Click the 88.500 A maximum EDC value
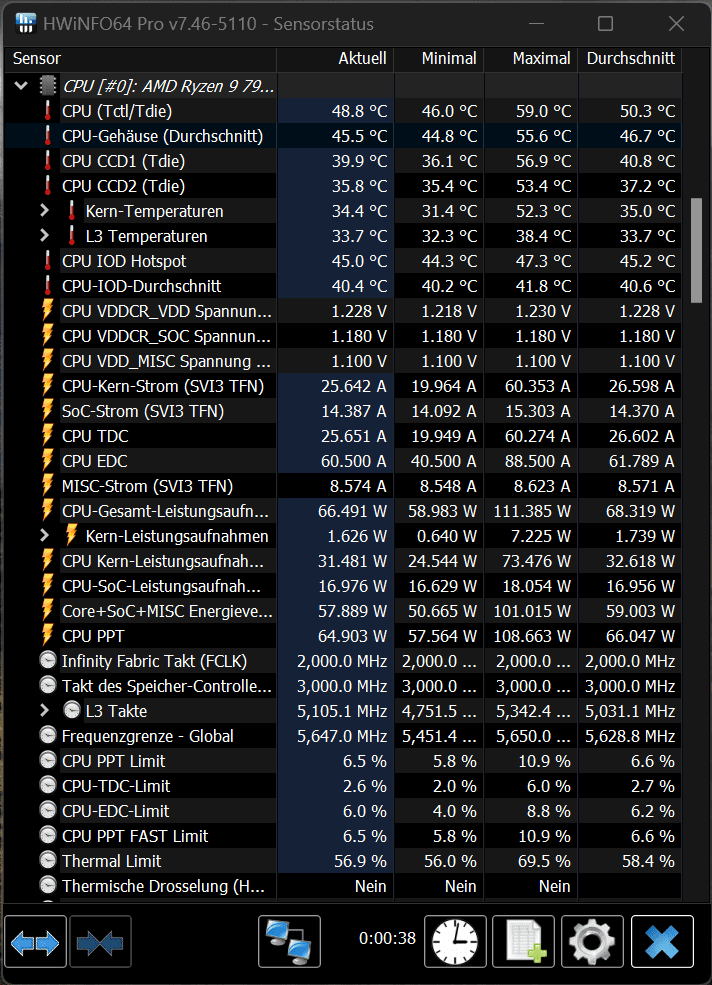The height and width of the screenshot is (985, 712). (x=537, y=461)
